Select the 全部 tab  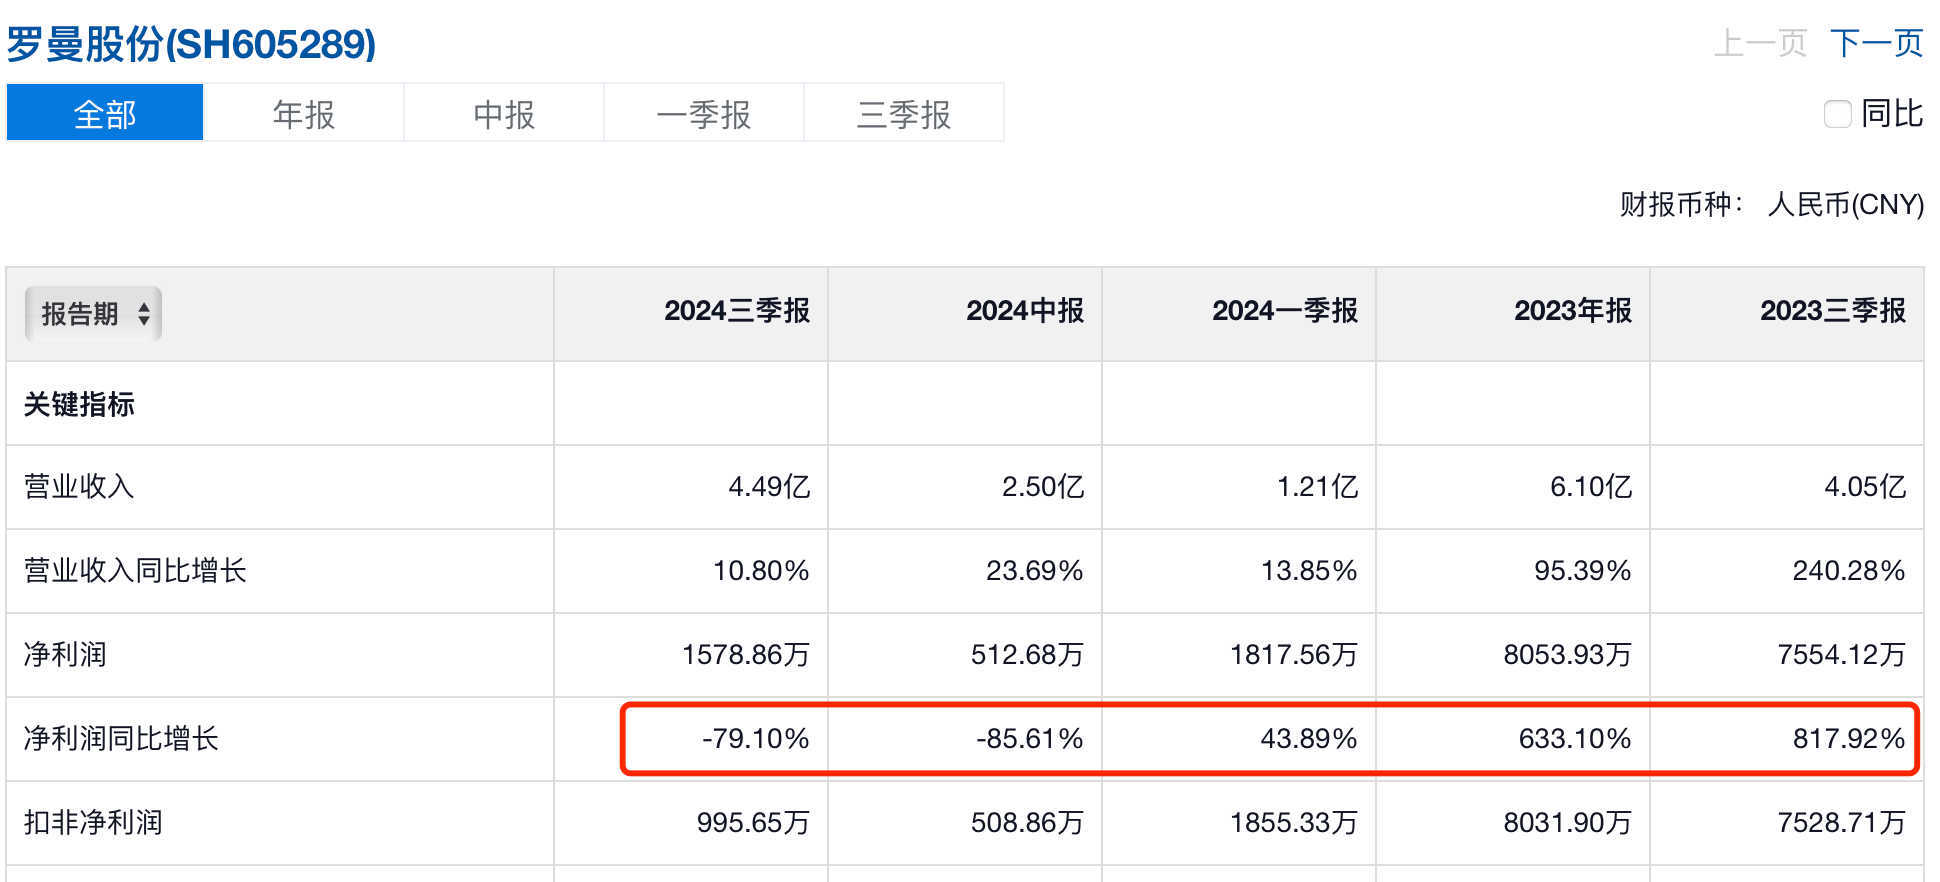pyautogui.click(x=105, y=113)
